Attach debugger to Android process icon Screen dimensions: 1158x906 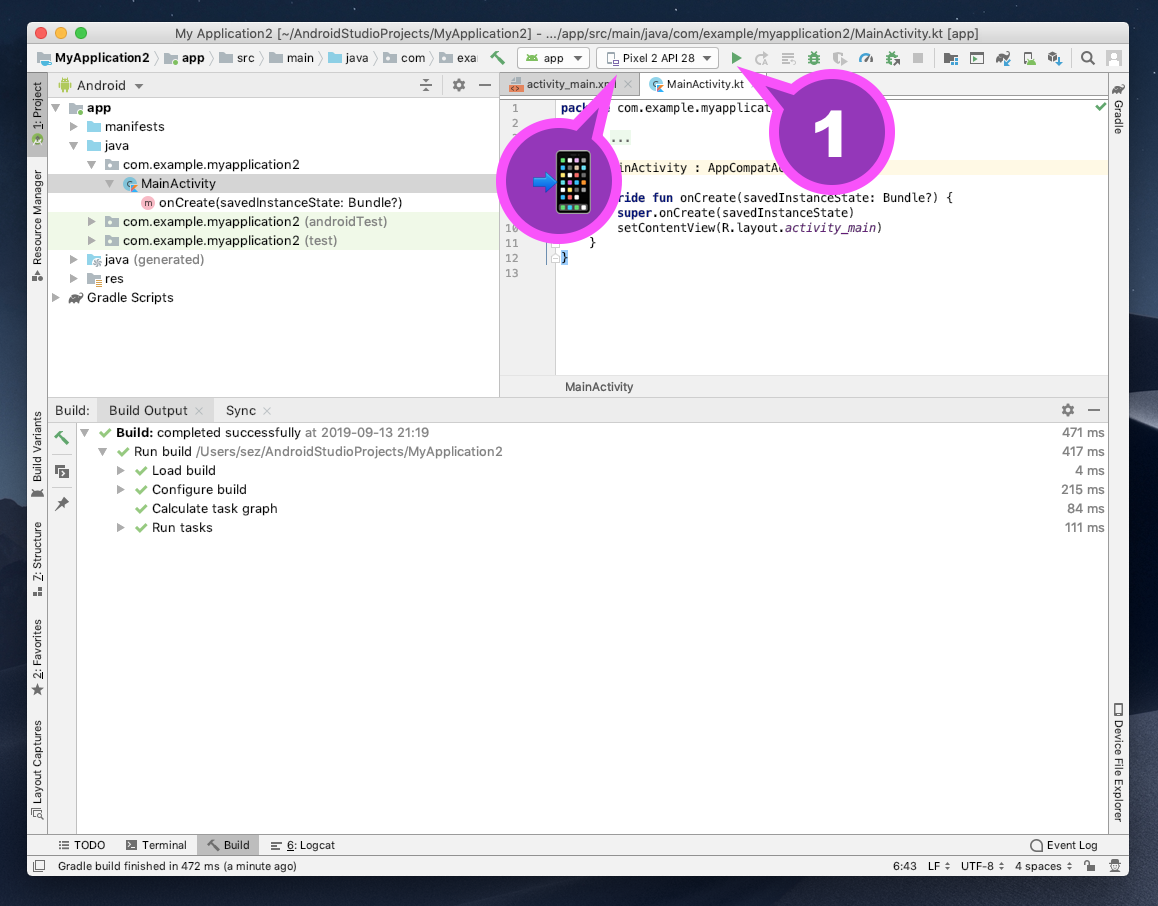[892, 58]
